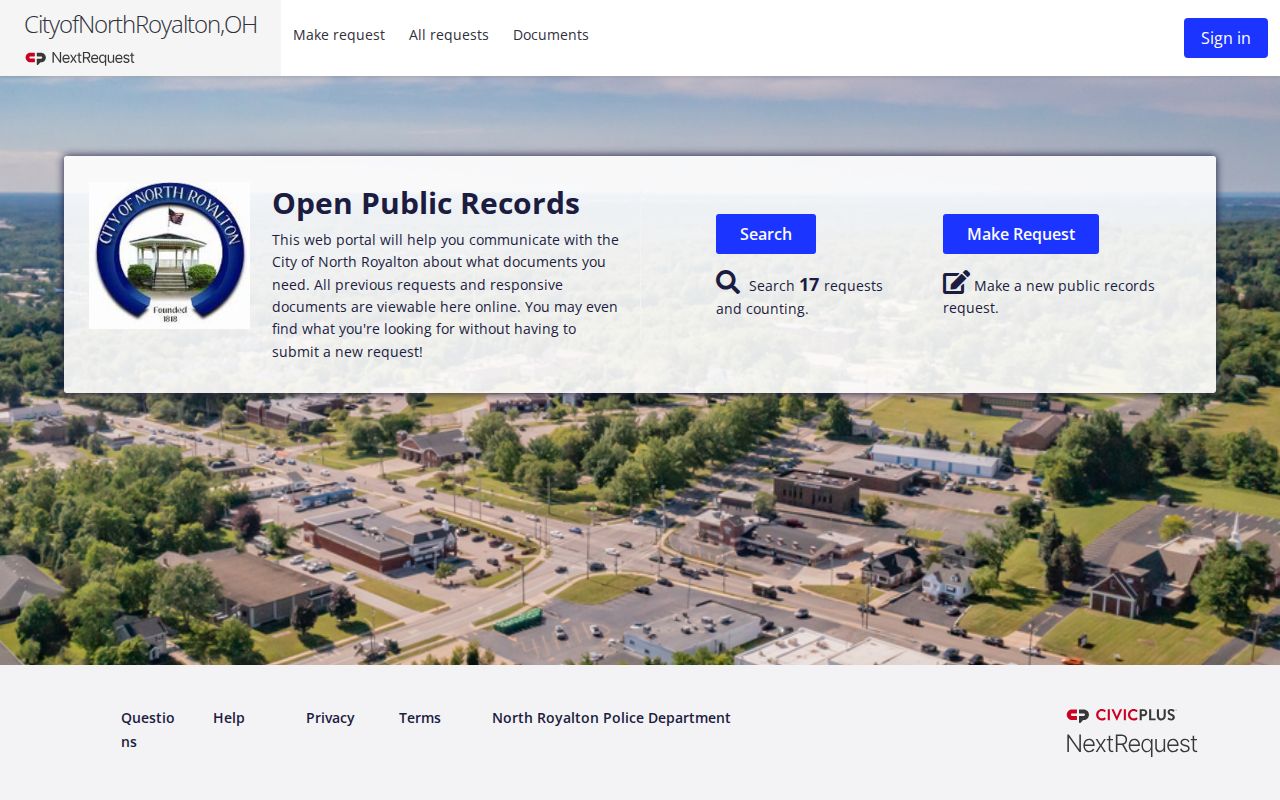The width and height of the screenshot is (1280, 800).
Task: Open the Questions footer link
Action: point(148,730)
